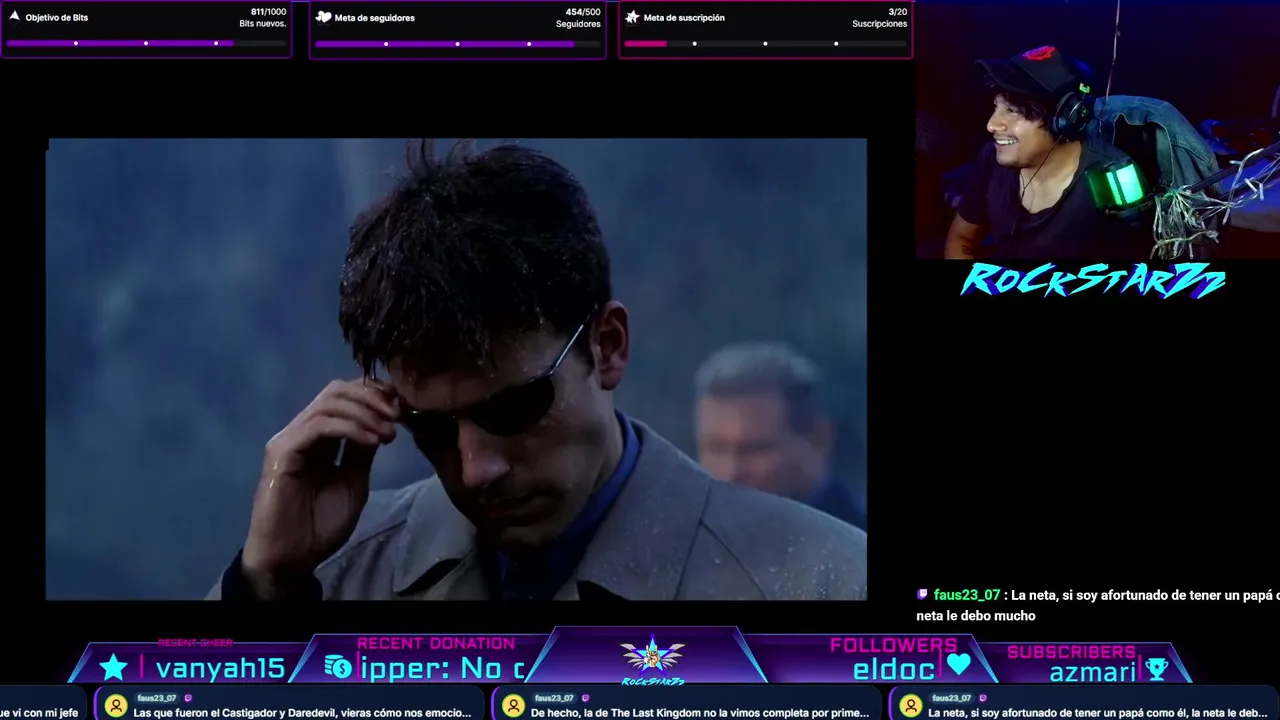Click the heart icon next to eldoc follower
The image size is (1280, 720).
(959, 664)
